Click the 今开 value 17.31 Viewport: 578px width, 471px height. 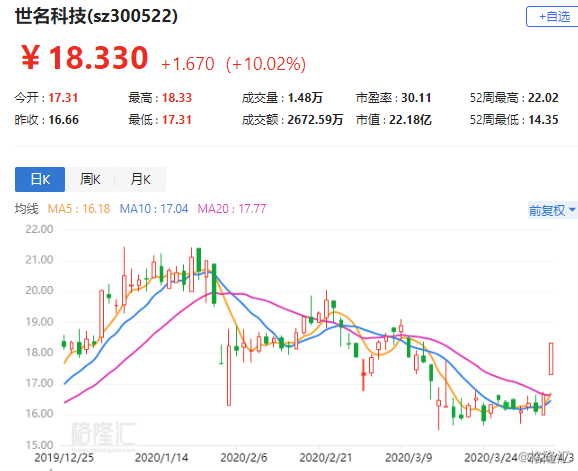pos(63,98)
